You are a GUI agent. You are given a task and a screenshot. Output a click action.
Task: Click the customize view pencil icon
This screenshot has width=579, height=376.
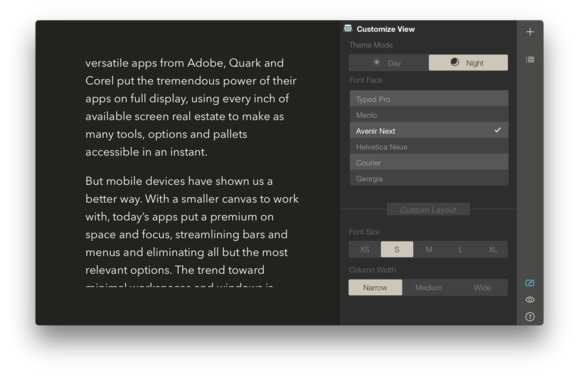[530, 283]
